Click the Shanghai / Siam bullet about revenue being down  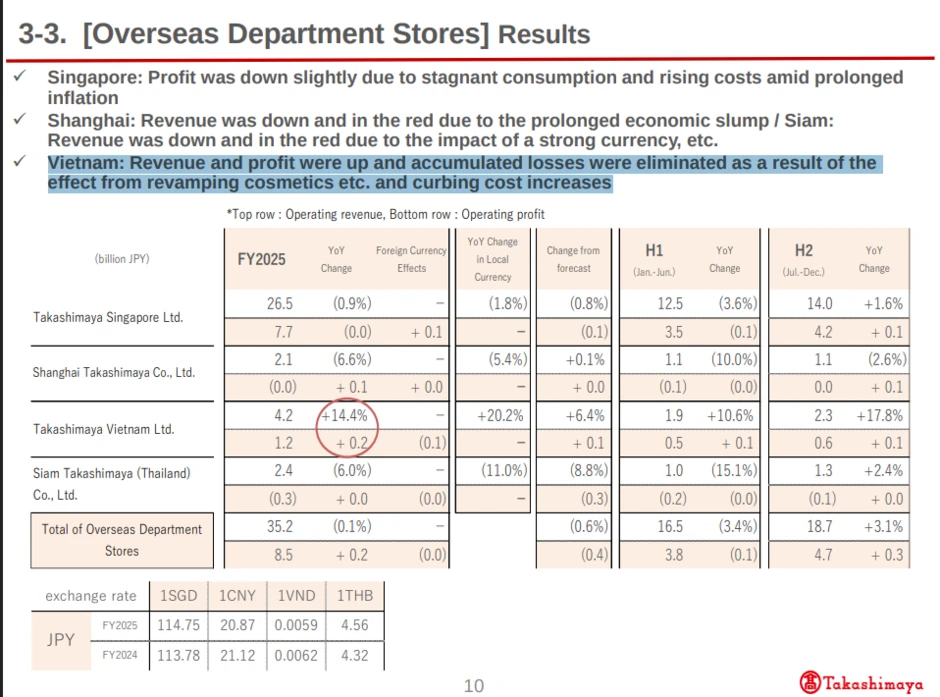tap(441, 130)
